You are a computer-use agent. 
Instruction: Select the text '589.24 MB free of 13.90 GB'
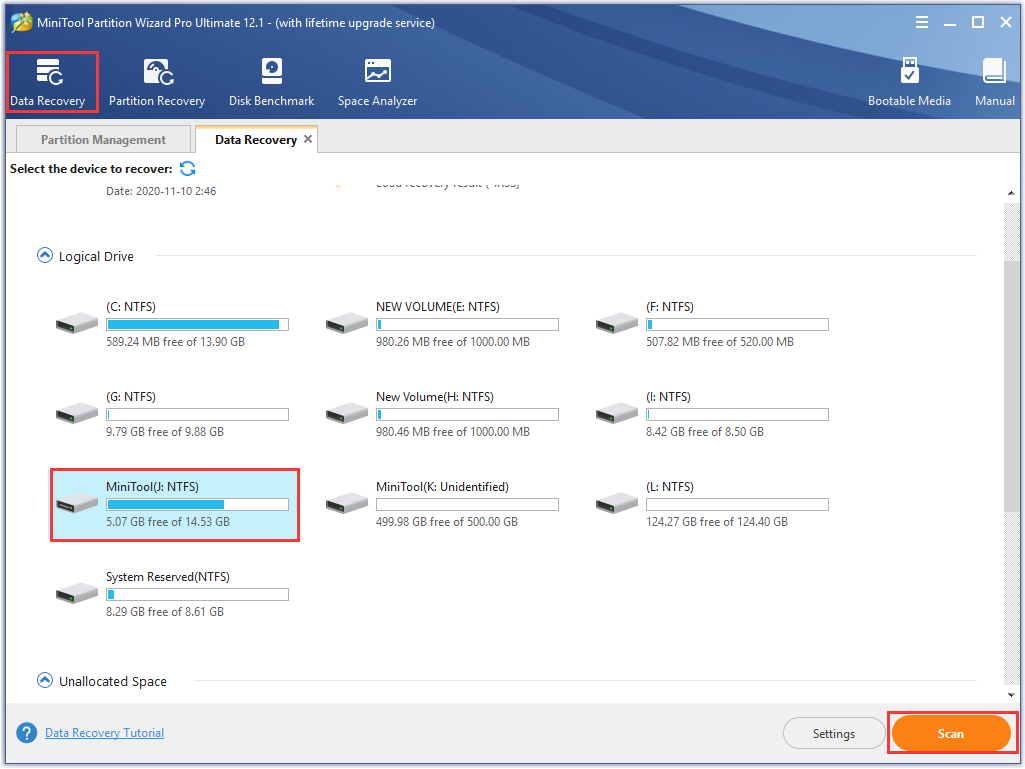175,341
